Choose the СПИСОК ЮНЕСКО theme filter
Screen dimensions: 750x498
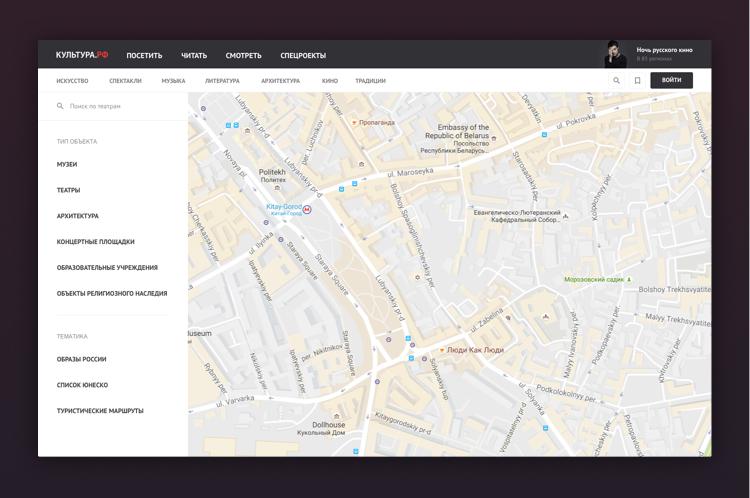tap(82, 385)
